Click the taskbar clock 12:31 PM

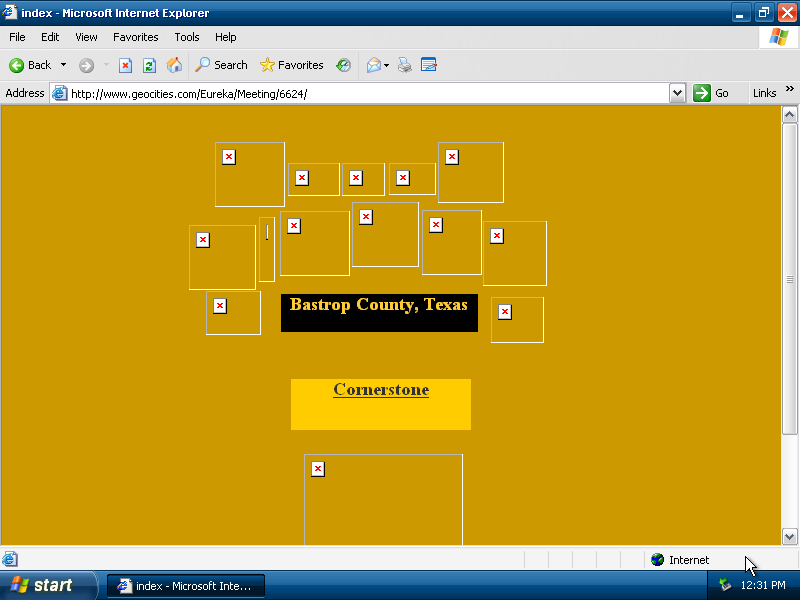coord(763,585)
